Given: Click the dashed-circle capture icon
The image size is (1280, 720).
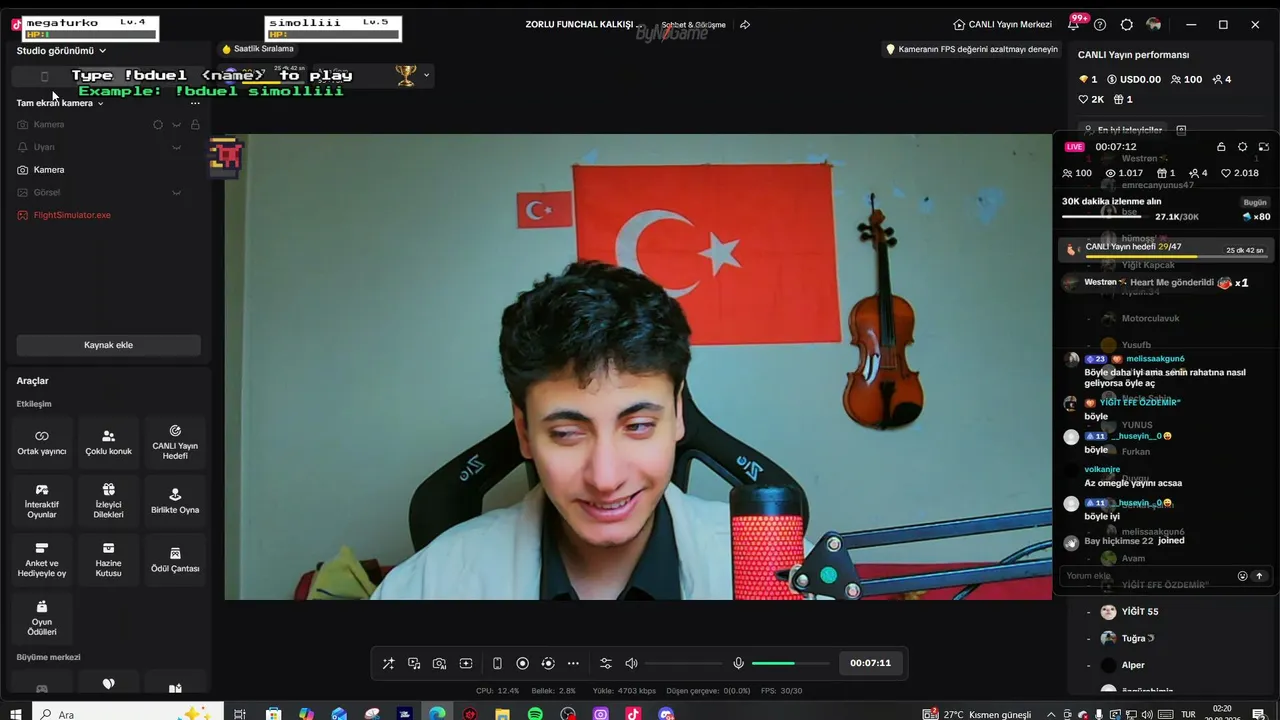Looking at the screenshot, I should click(x=548, y=663).
